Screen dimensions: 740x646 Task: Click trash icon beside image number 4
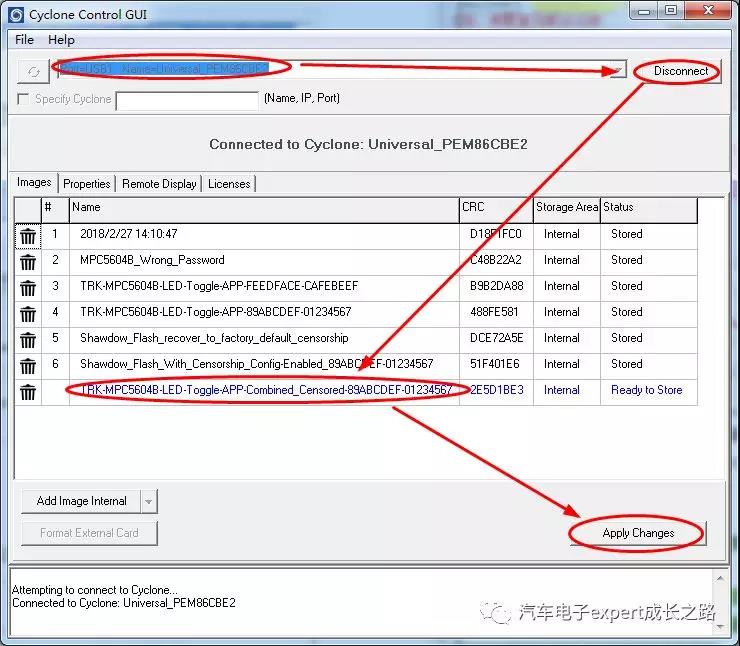[x=28, y=313]
